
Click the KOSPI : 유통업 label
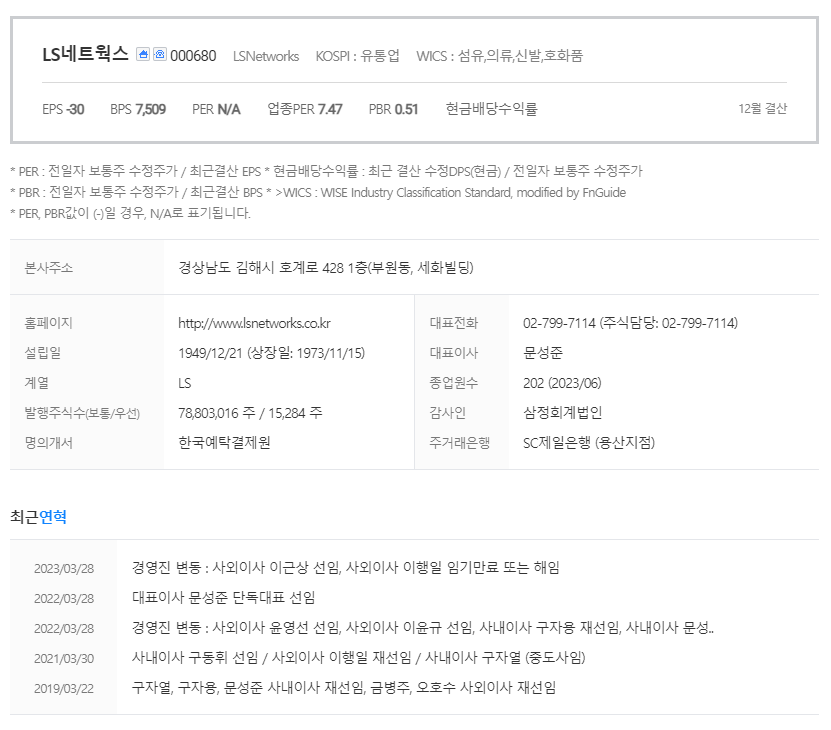(x=358, y=56)
